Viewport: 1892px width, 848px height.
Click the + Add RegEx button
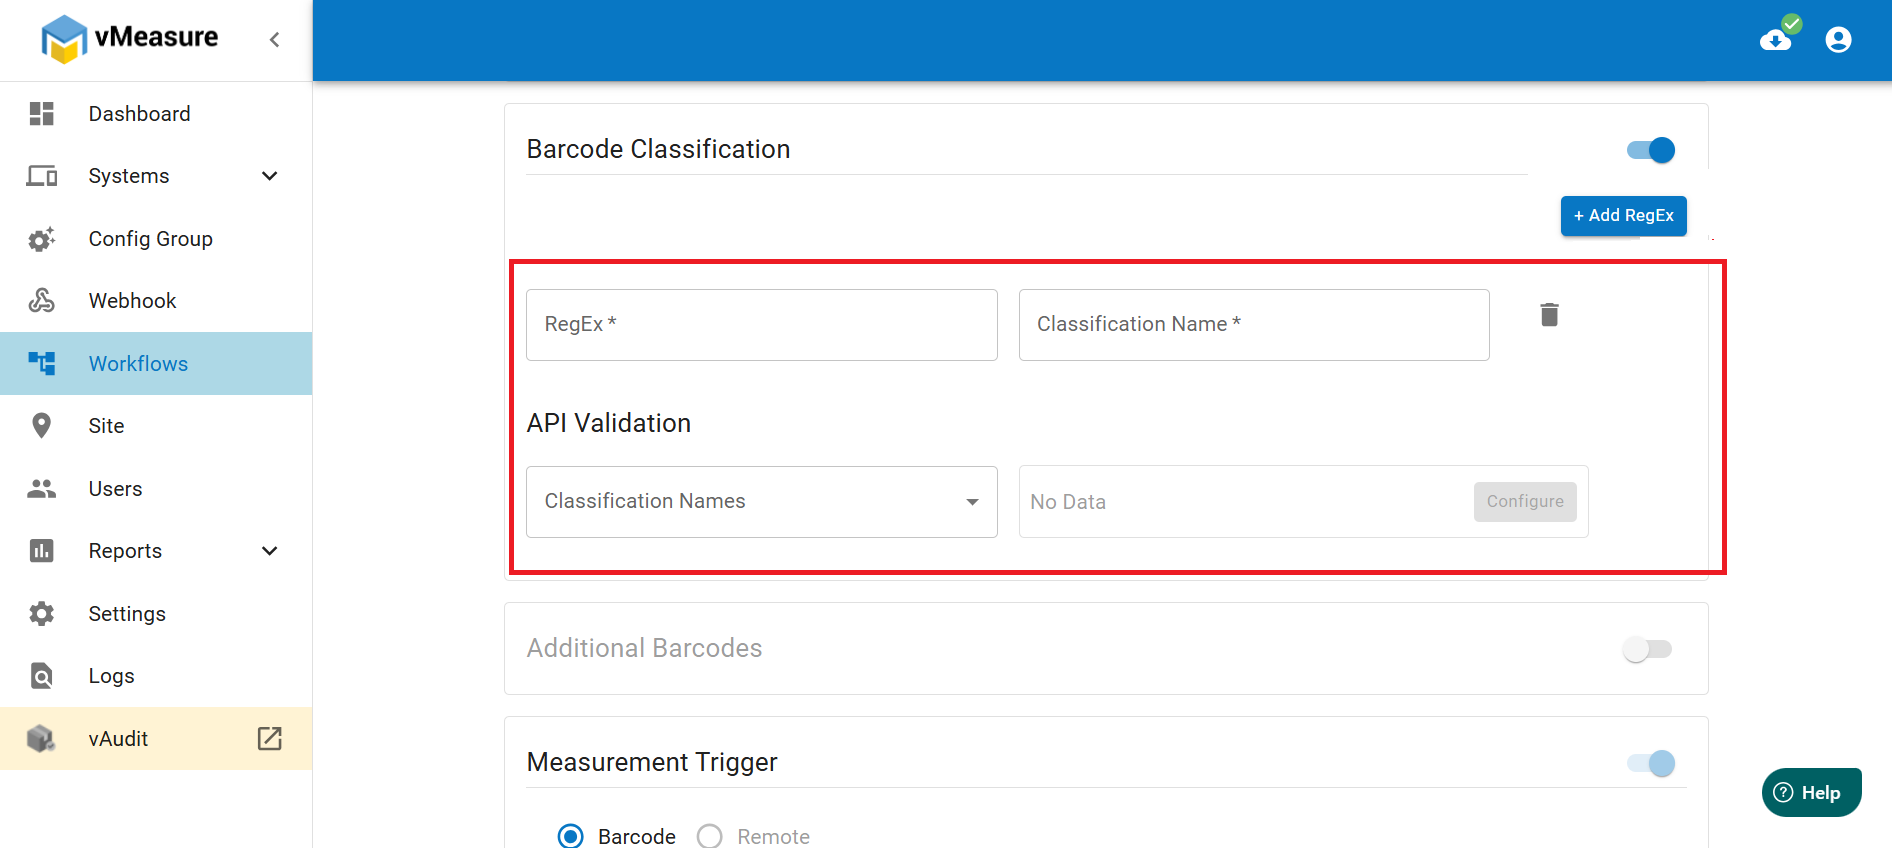(1624, 216)
